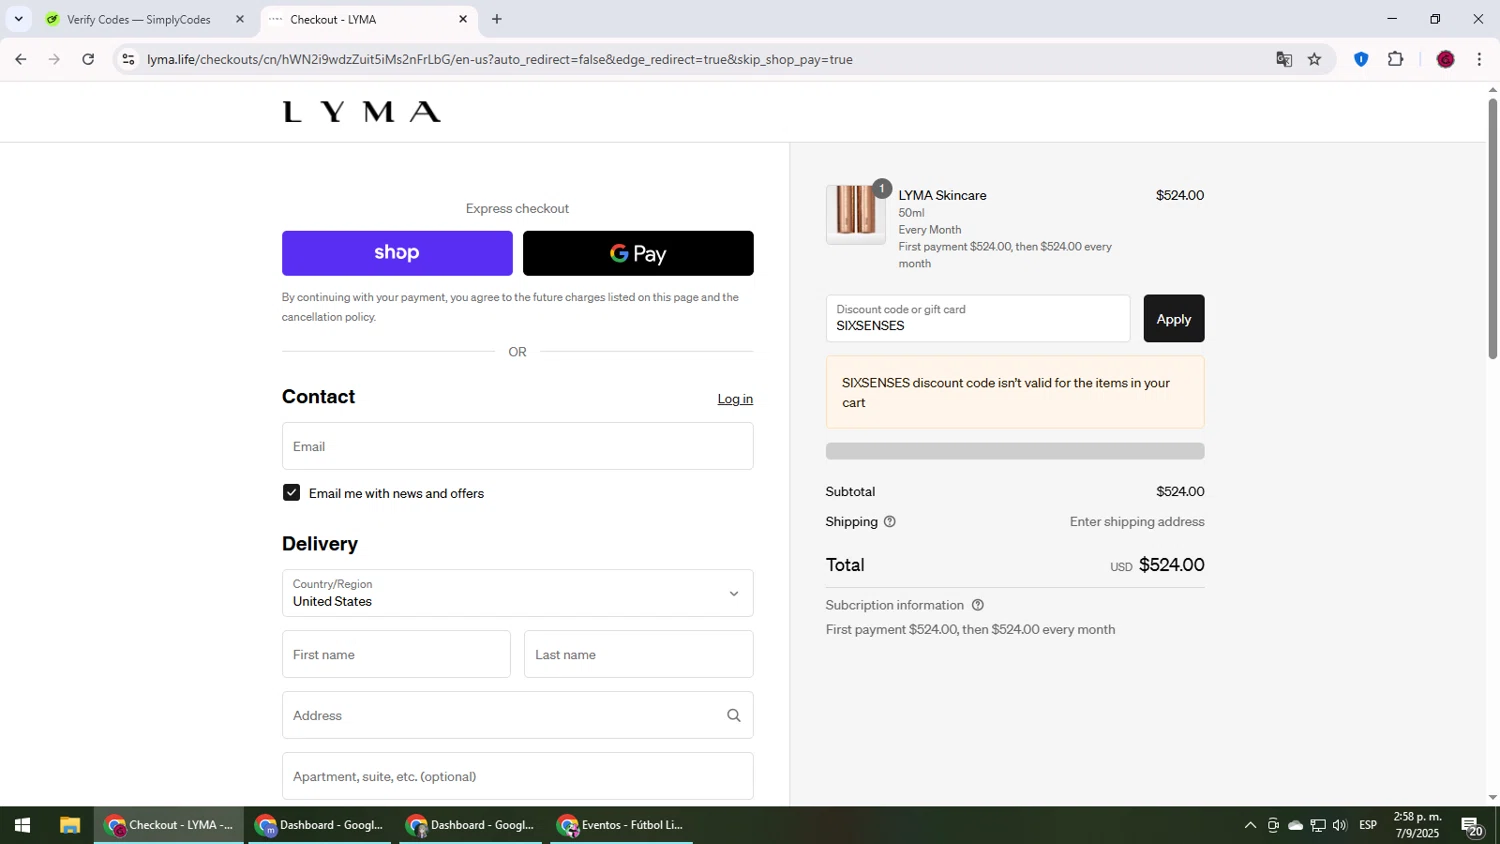1500x844 pixels.
Task: Click the browser forward arrow
Action: pyautogui.click(x=54, y=59)
